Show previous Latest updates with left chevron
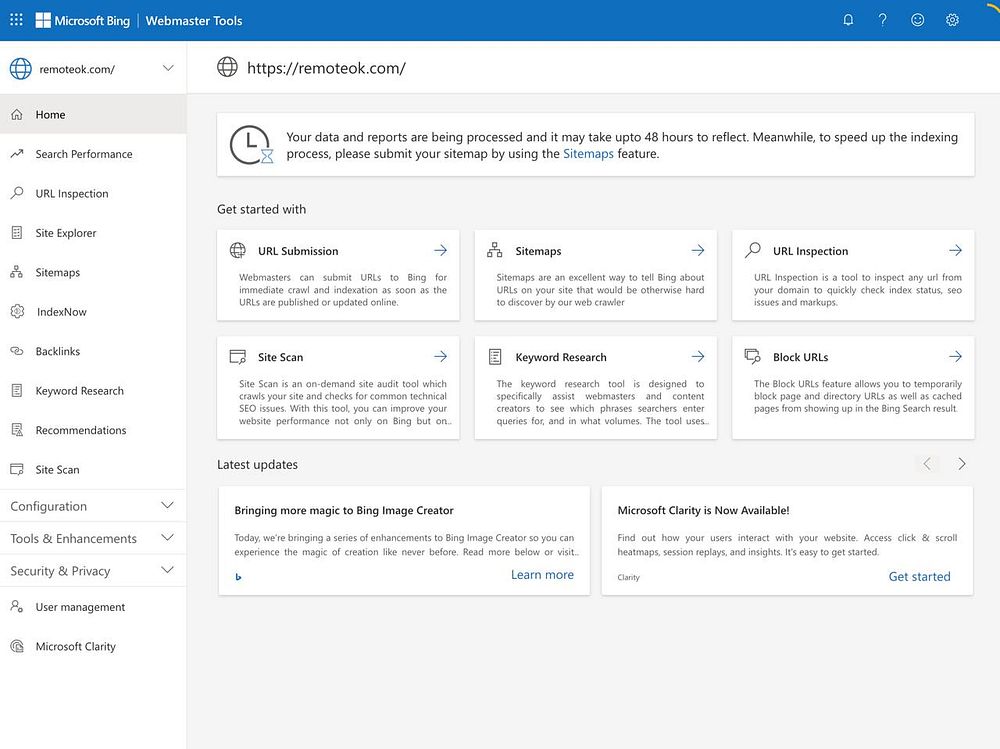1000x749 pixels. [x=927, y=464]
